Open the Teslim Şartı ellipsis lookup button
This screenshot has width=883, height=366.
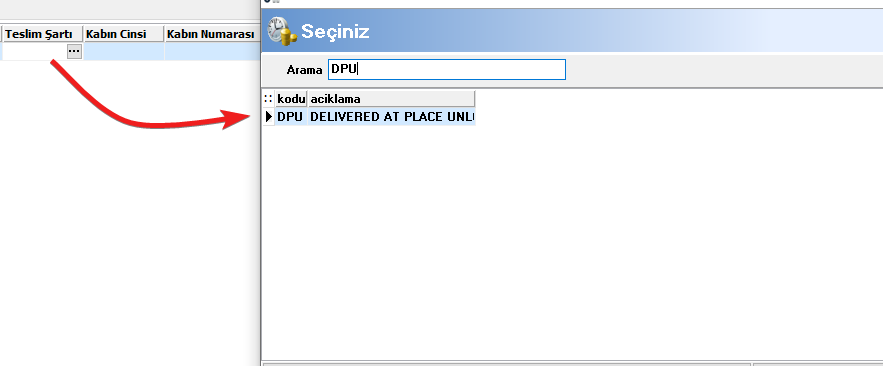point(74,51)
